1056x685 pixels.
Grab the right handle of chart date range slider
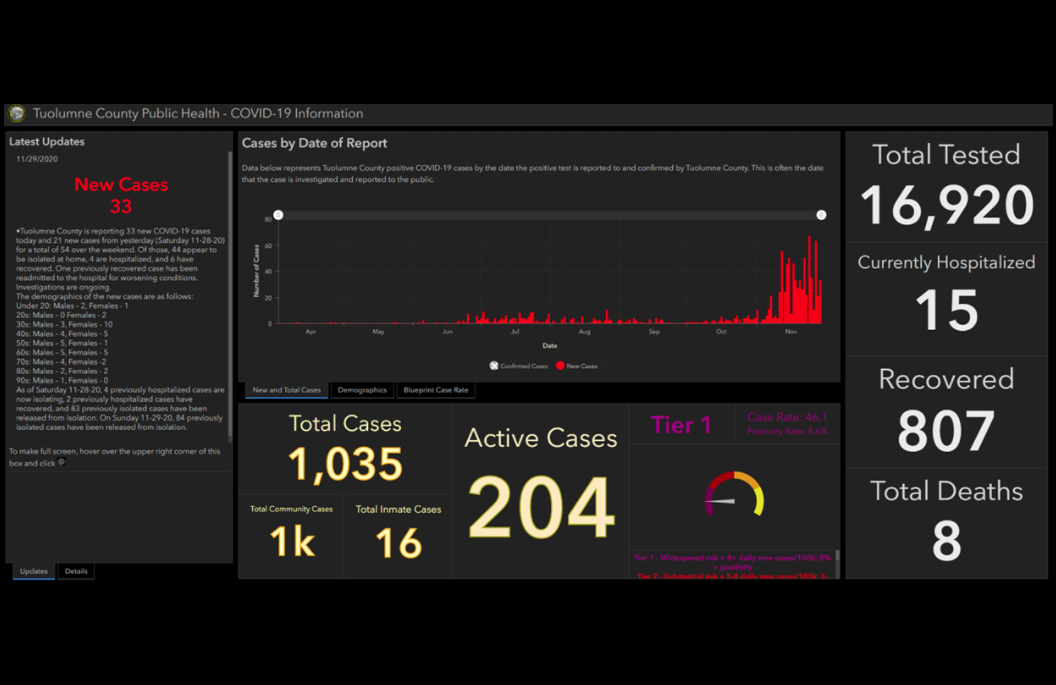coord(821,215)
